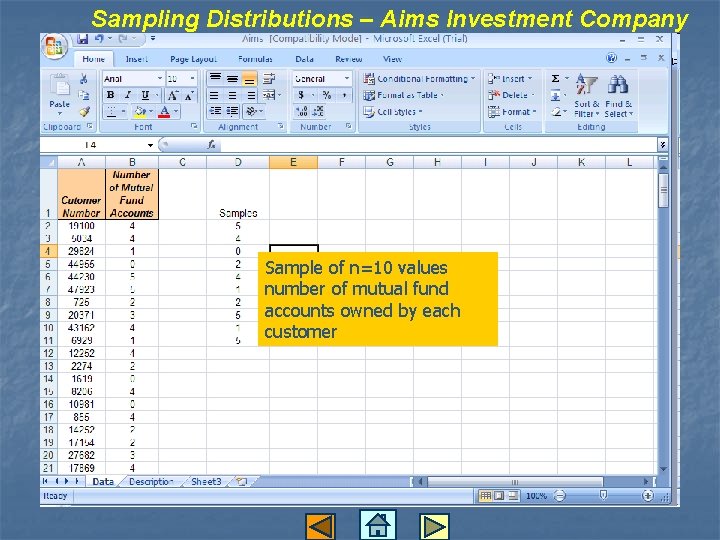Screen dimensions: 720x540
Task: Click Merge and Center
Action: [x=269, y=96]
